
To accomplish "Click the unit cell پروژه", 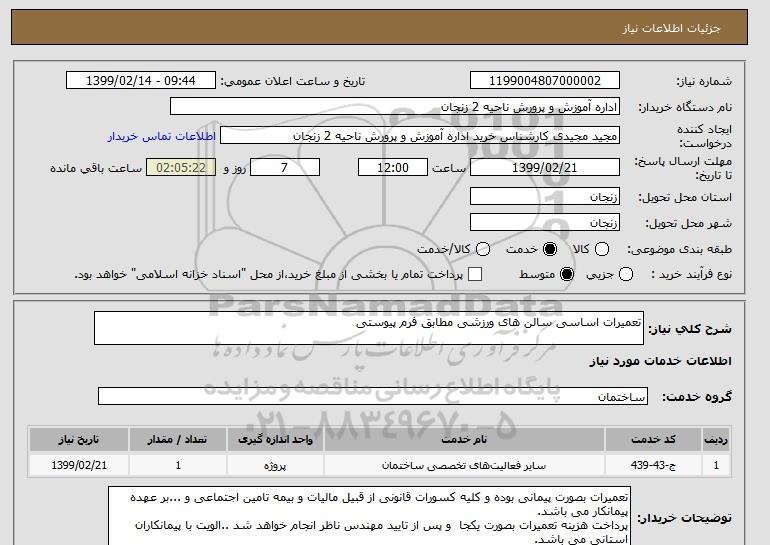I will click(275, 465).
